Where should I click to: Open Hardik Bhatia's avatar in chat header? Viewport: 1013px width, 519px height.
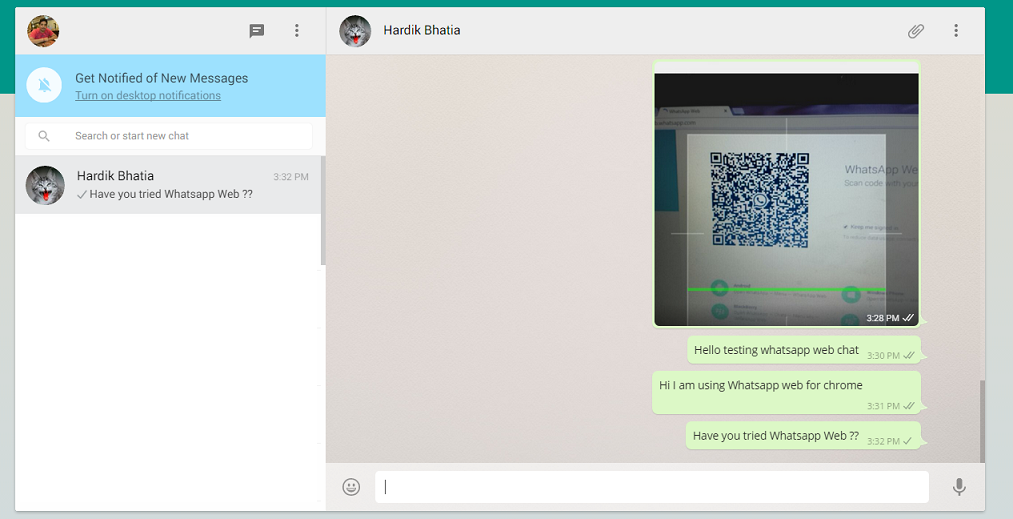click(355, 31)
